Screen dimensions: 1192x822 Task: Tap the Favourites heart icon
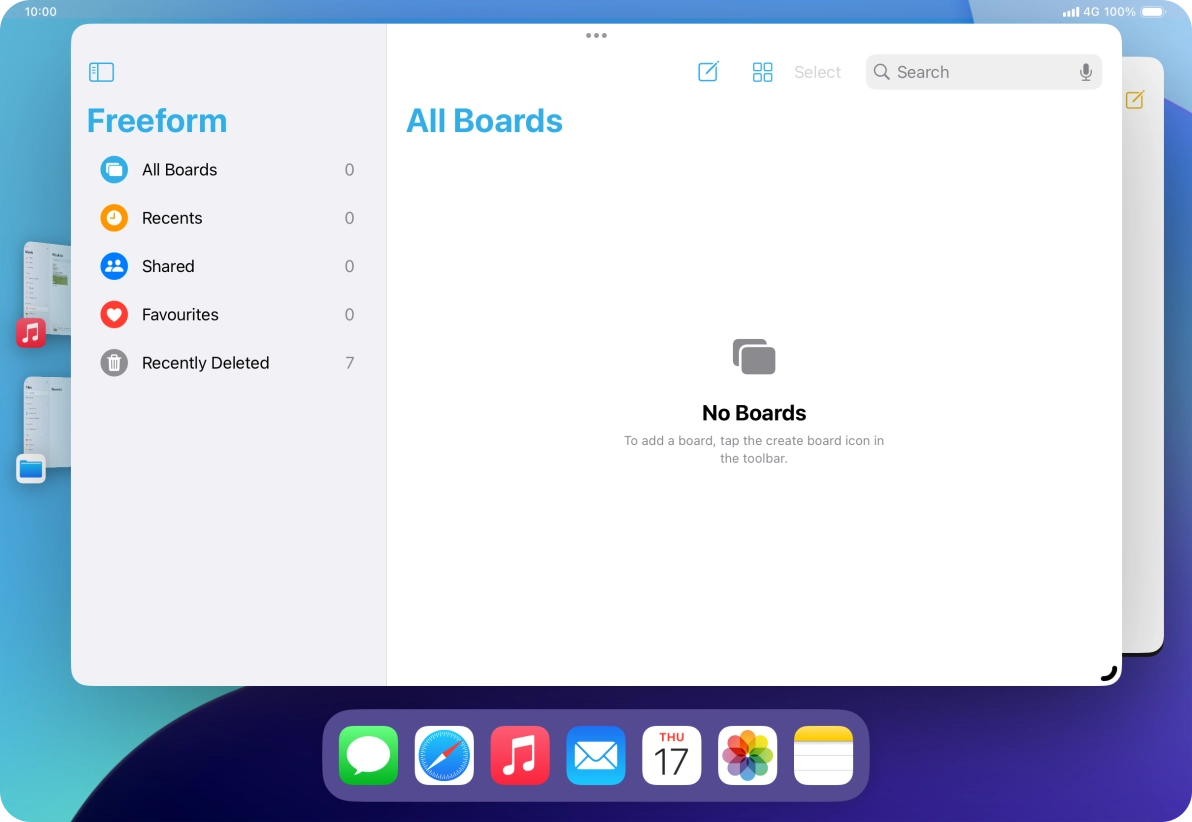tap(113, 314)
